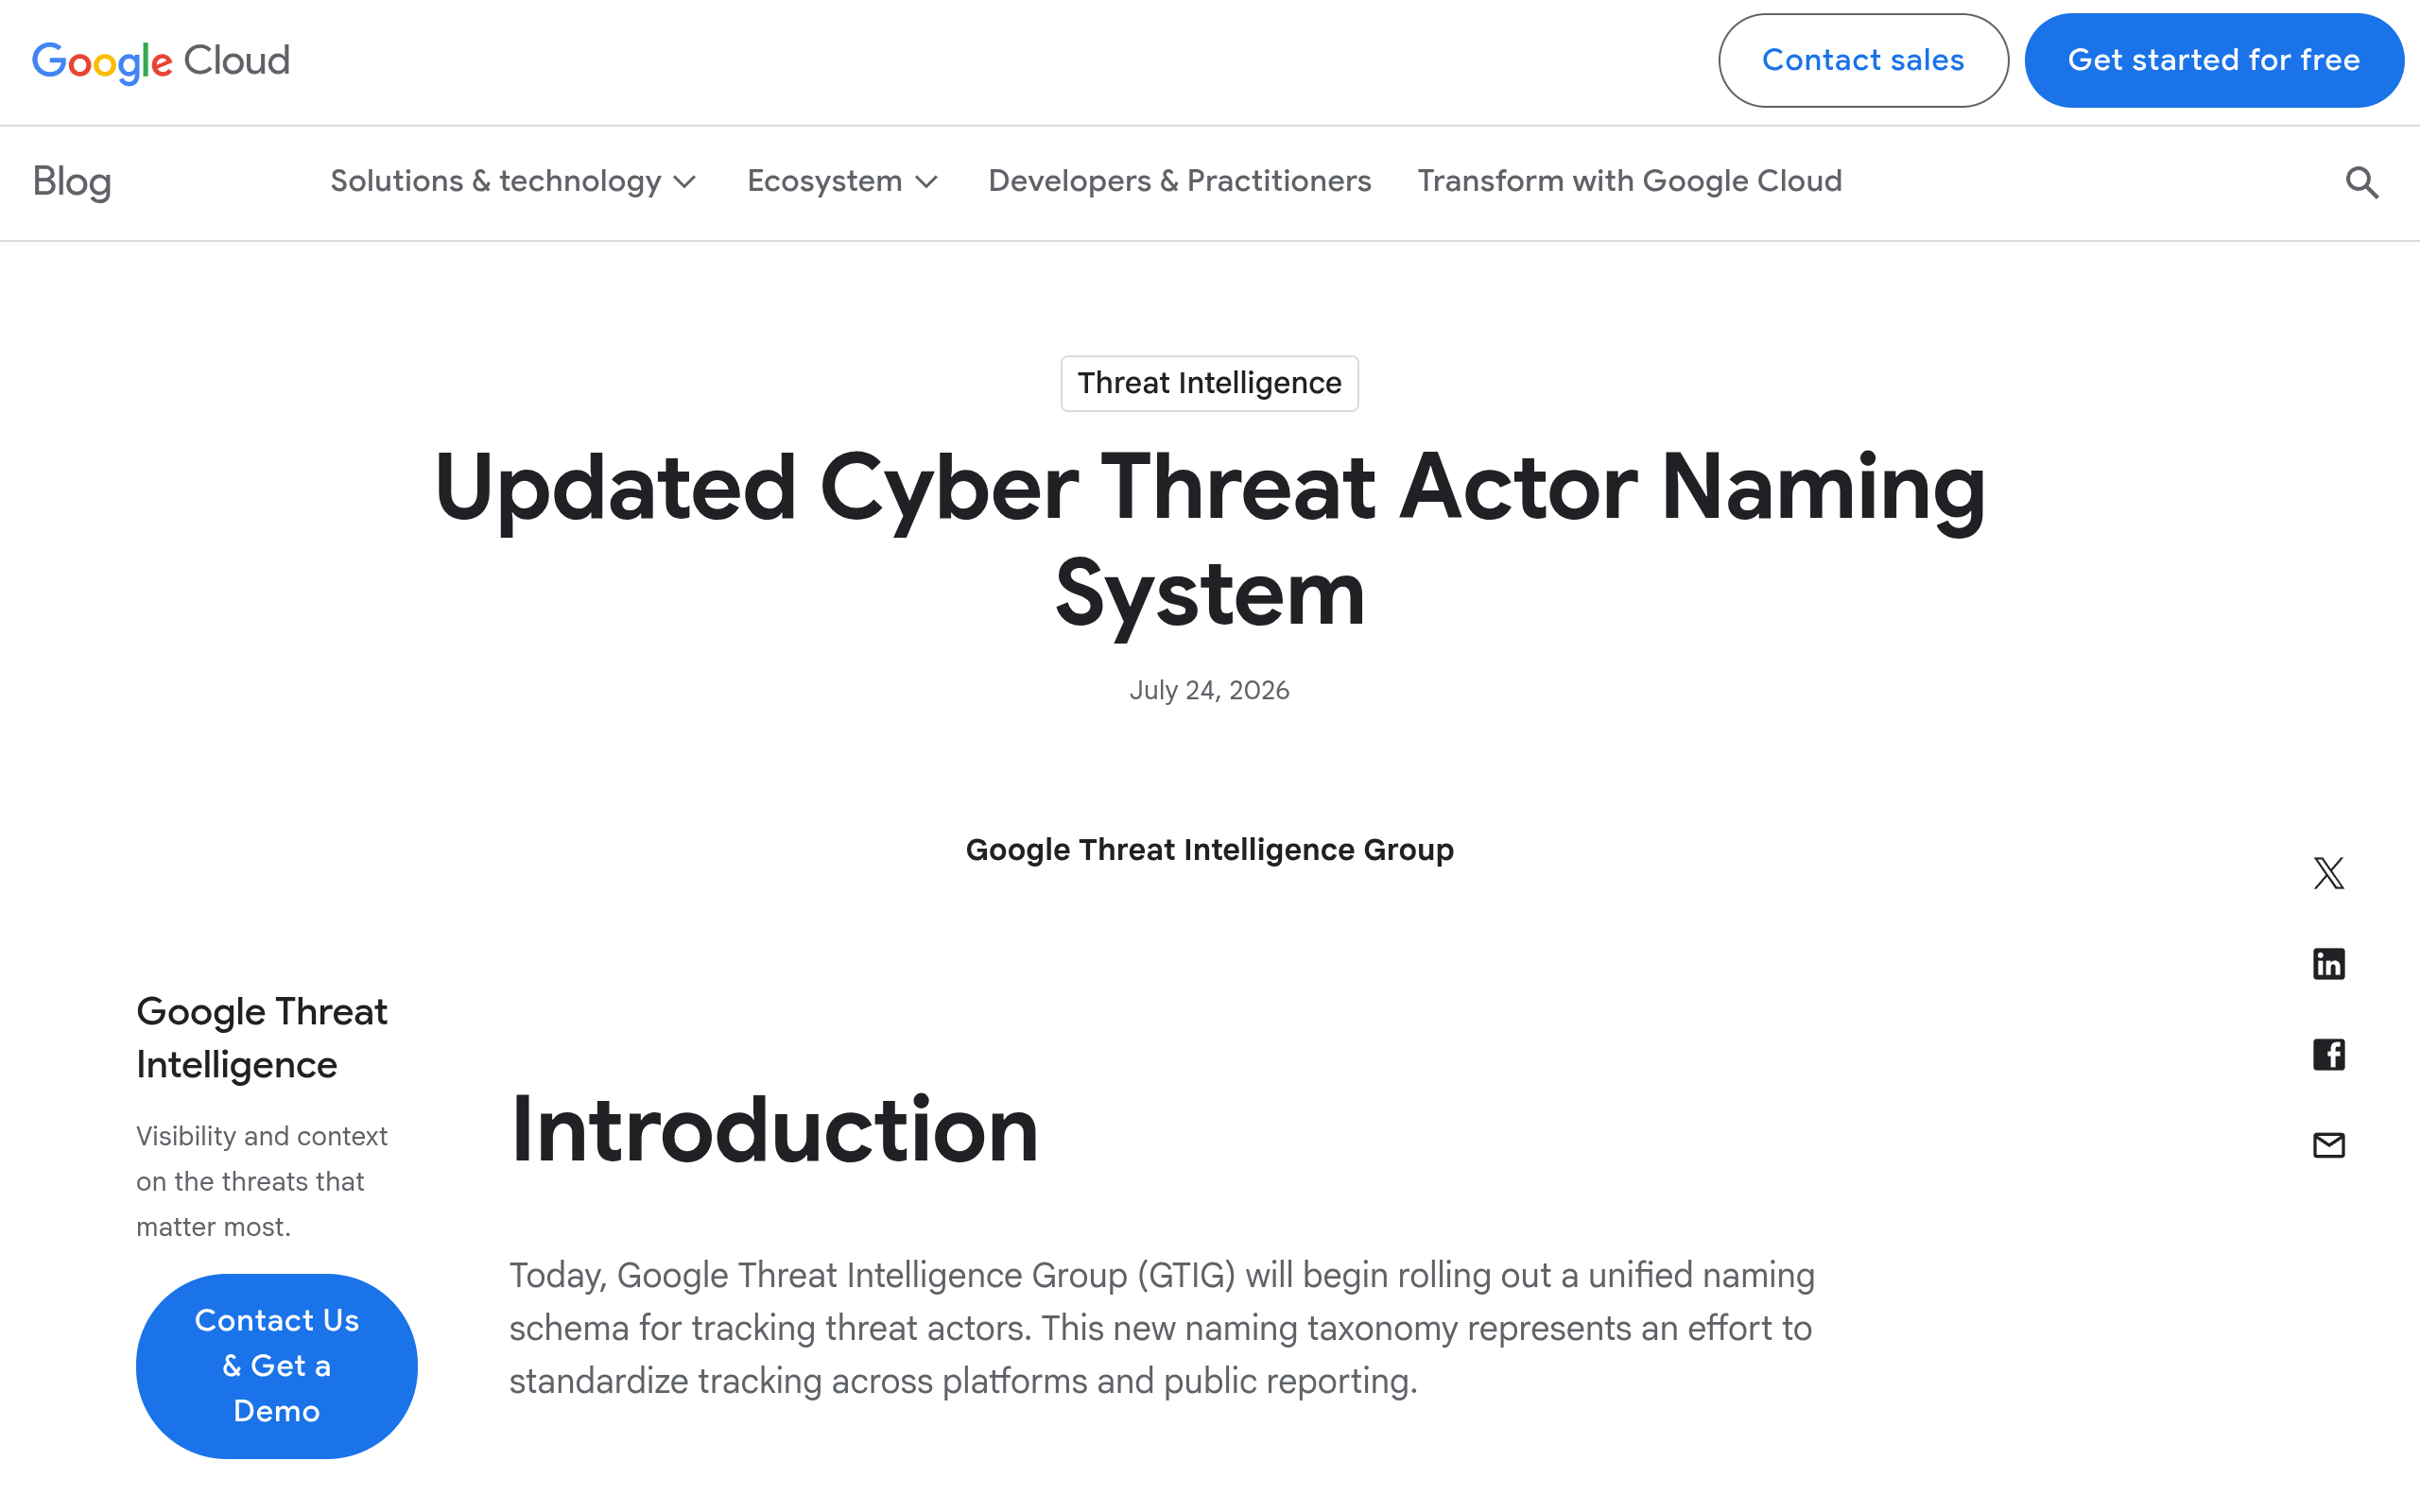Screen dimensions: 2420x1512
Task: Expand the Ecosystem chevron
Action: click(927, 182)
